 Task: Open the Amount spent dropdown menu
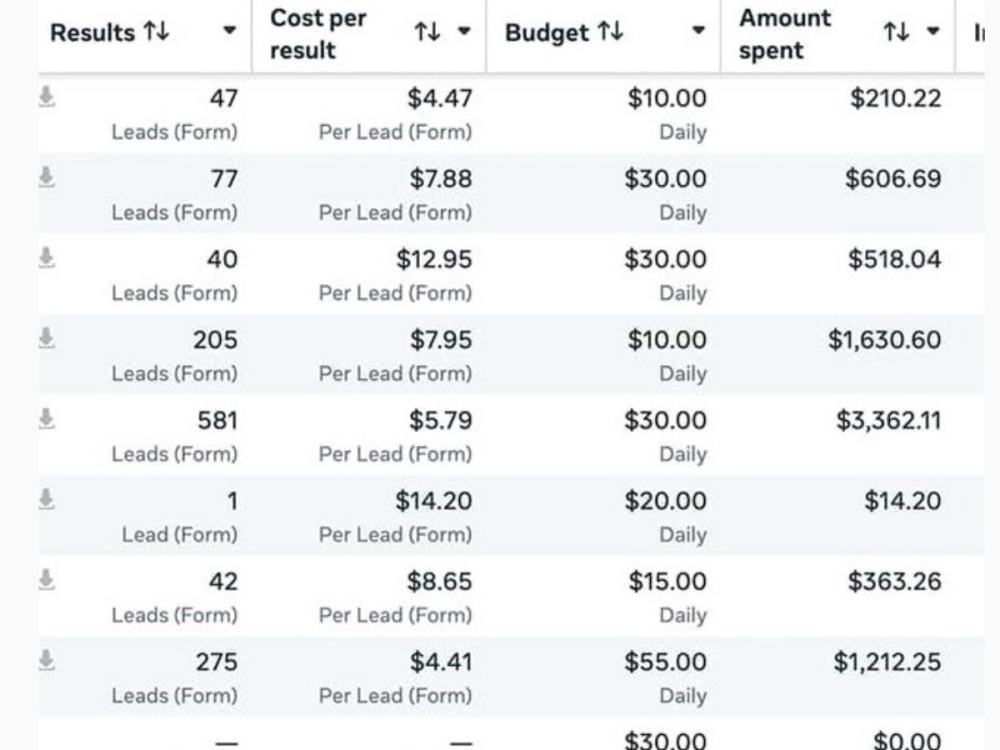(933, 30)
